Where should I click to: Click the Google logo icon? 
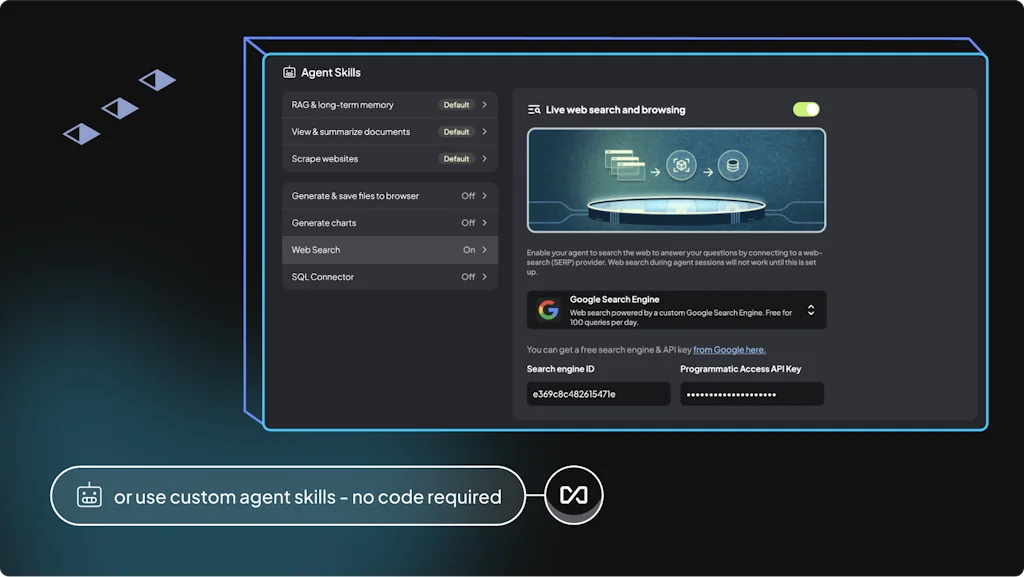coord(548,310)
